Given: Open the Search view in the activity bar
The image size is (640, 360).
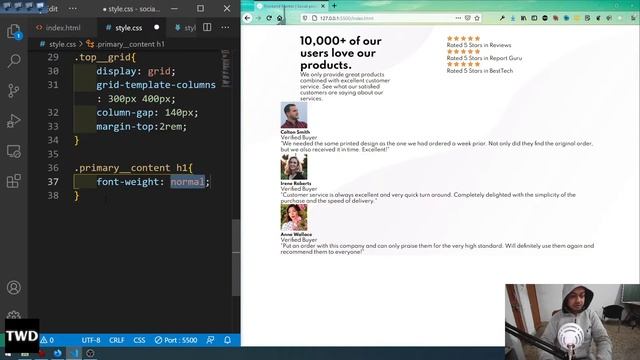Looking at the screenshot, I should [x=14, y=61].
